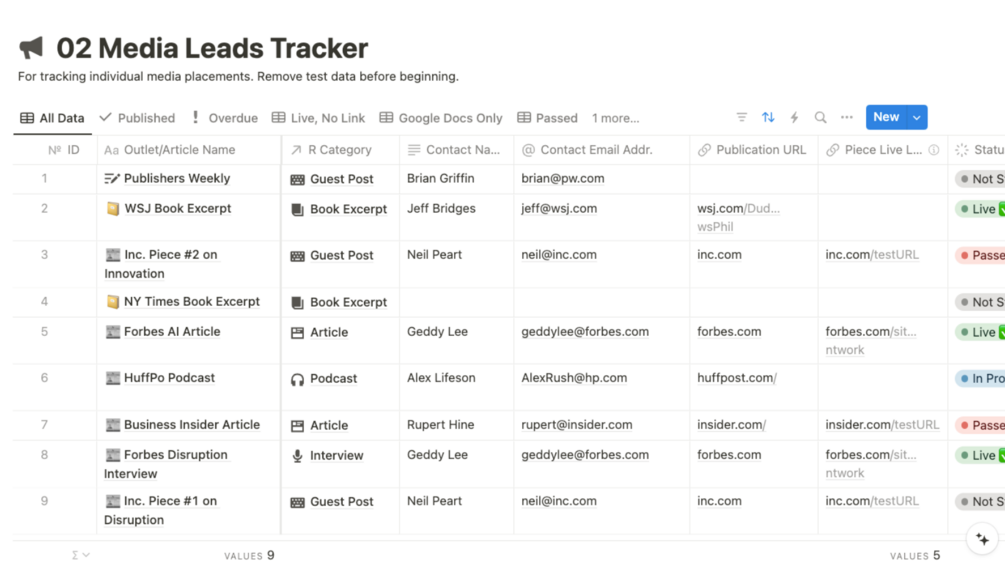
Task: Click the Podcast category cell
Action: coord(333,379)
